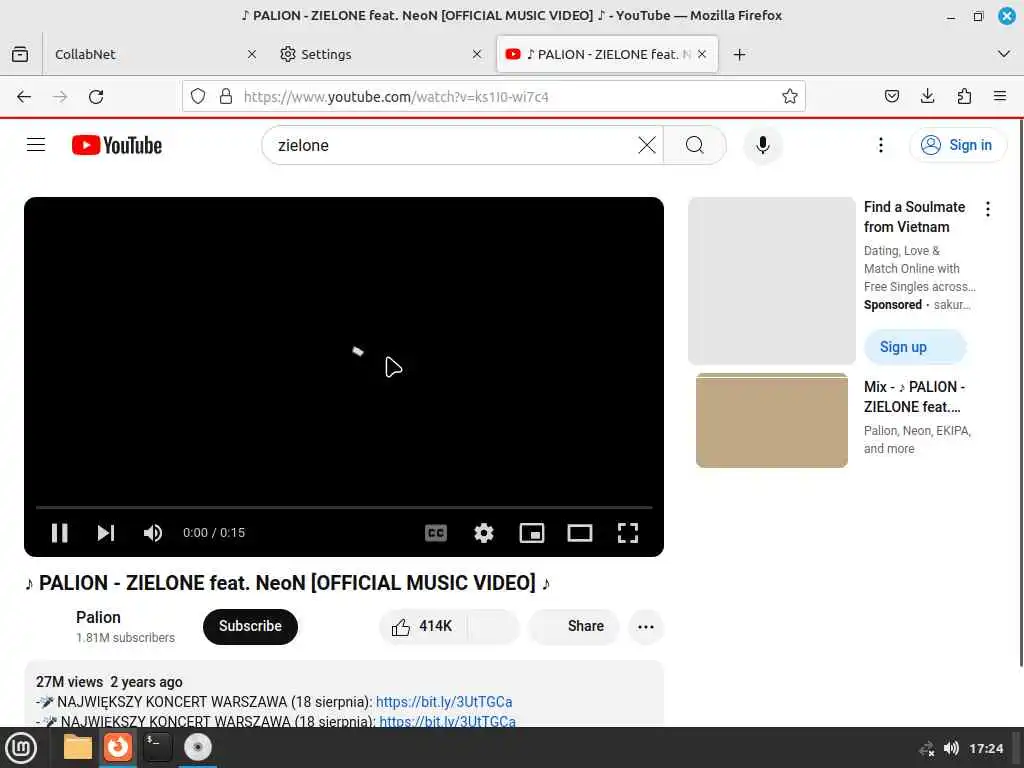Viewport: 1024px width, 768px height.
Task: Click the disc application taskbar icon
Action: click(197, 747)
